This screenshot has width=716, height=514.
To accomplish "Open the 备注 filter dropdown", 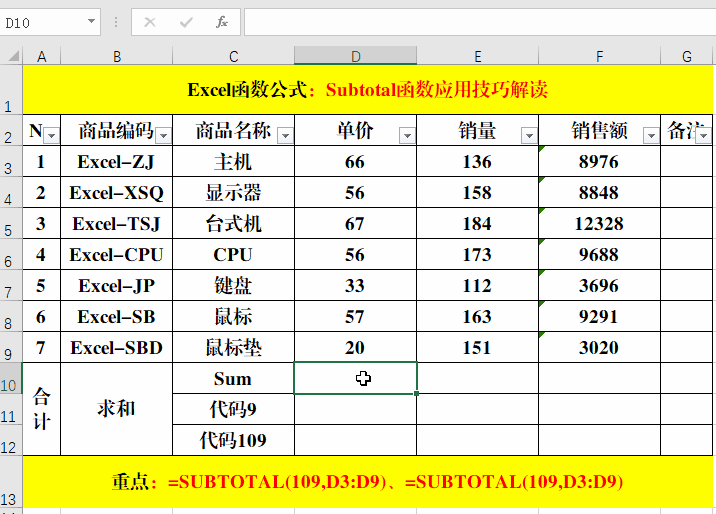I will (x=704, y=136).
